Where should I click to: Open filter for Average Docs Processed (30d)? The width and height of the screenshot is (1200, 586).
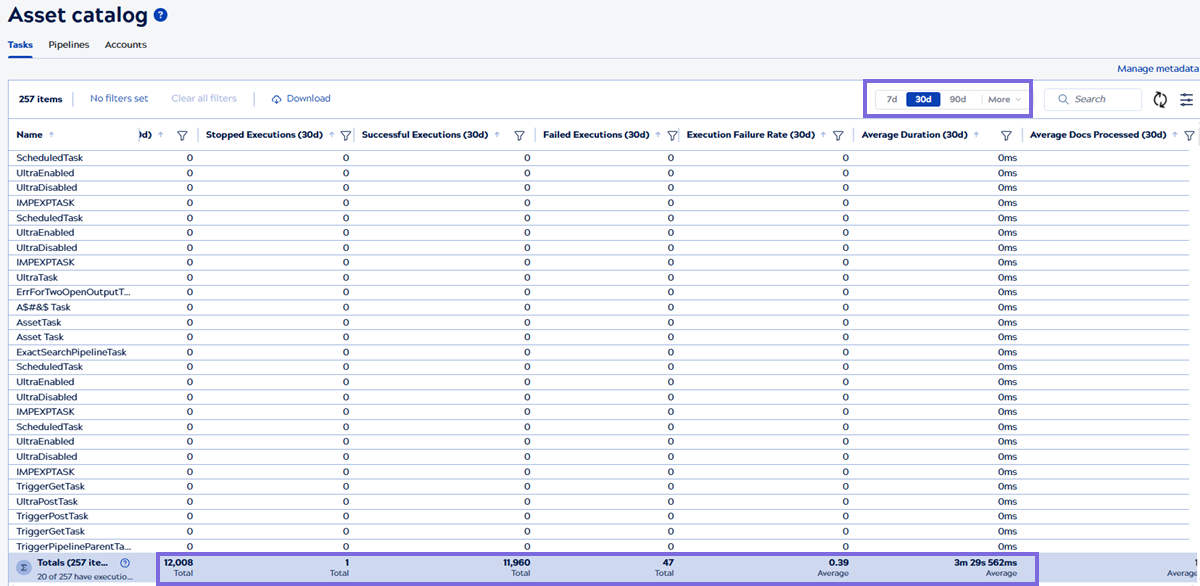coord(1189,135)
